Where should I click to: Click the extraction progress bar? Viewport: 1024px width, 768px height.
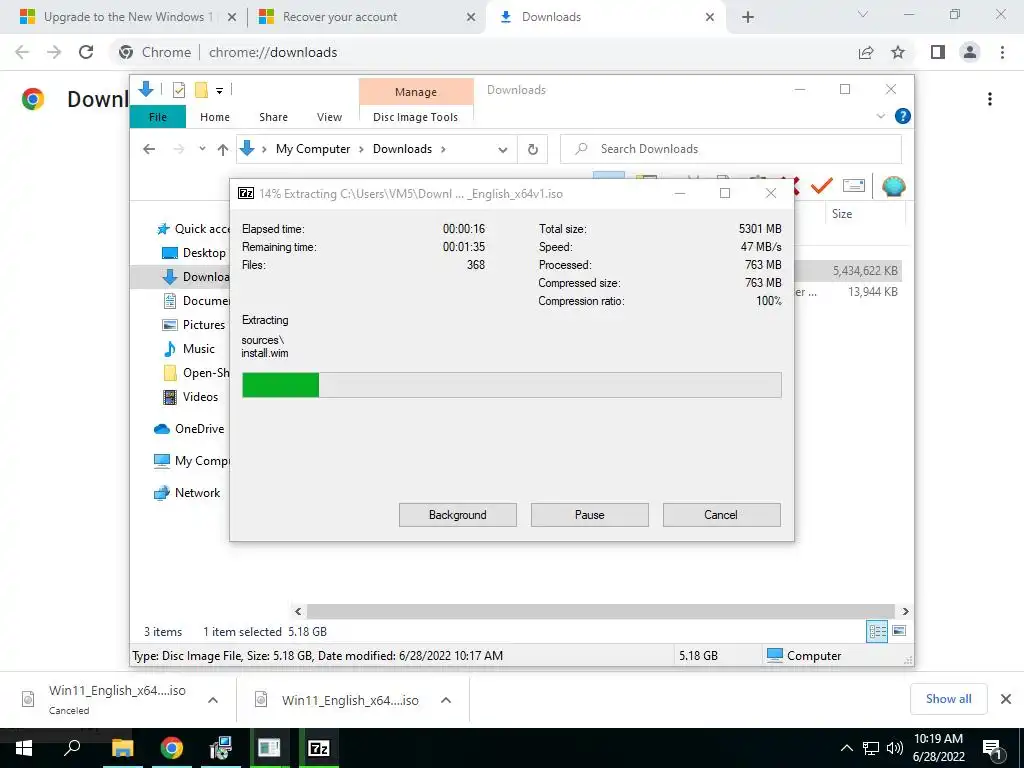(x=511, y=385)
